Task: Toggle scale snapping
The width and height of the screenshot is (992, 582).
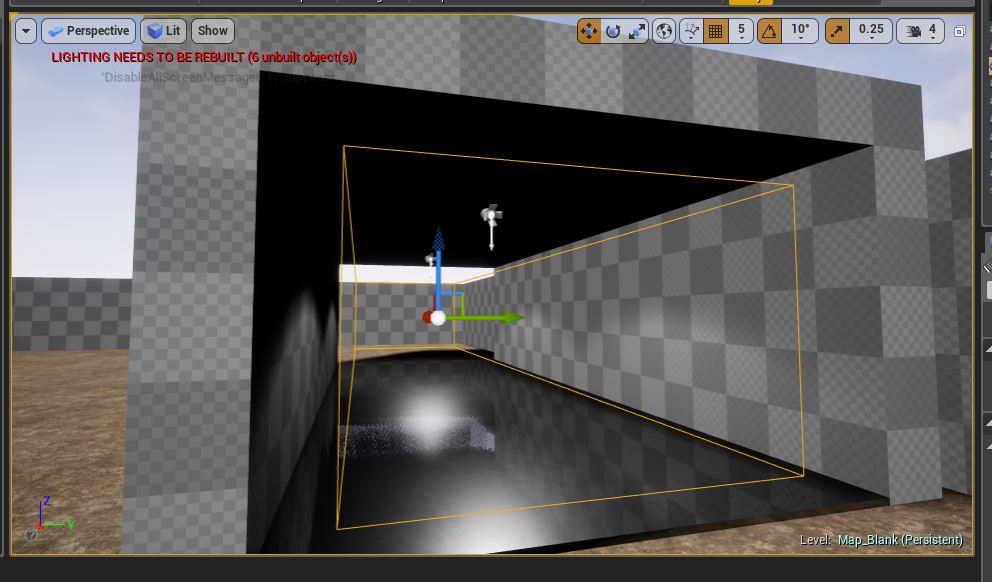Action: click(x=837, y=31)
